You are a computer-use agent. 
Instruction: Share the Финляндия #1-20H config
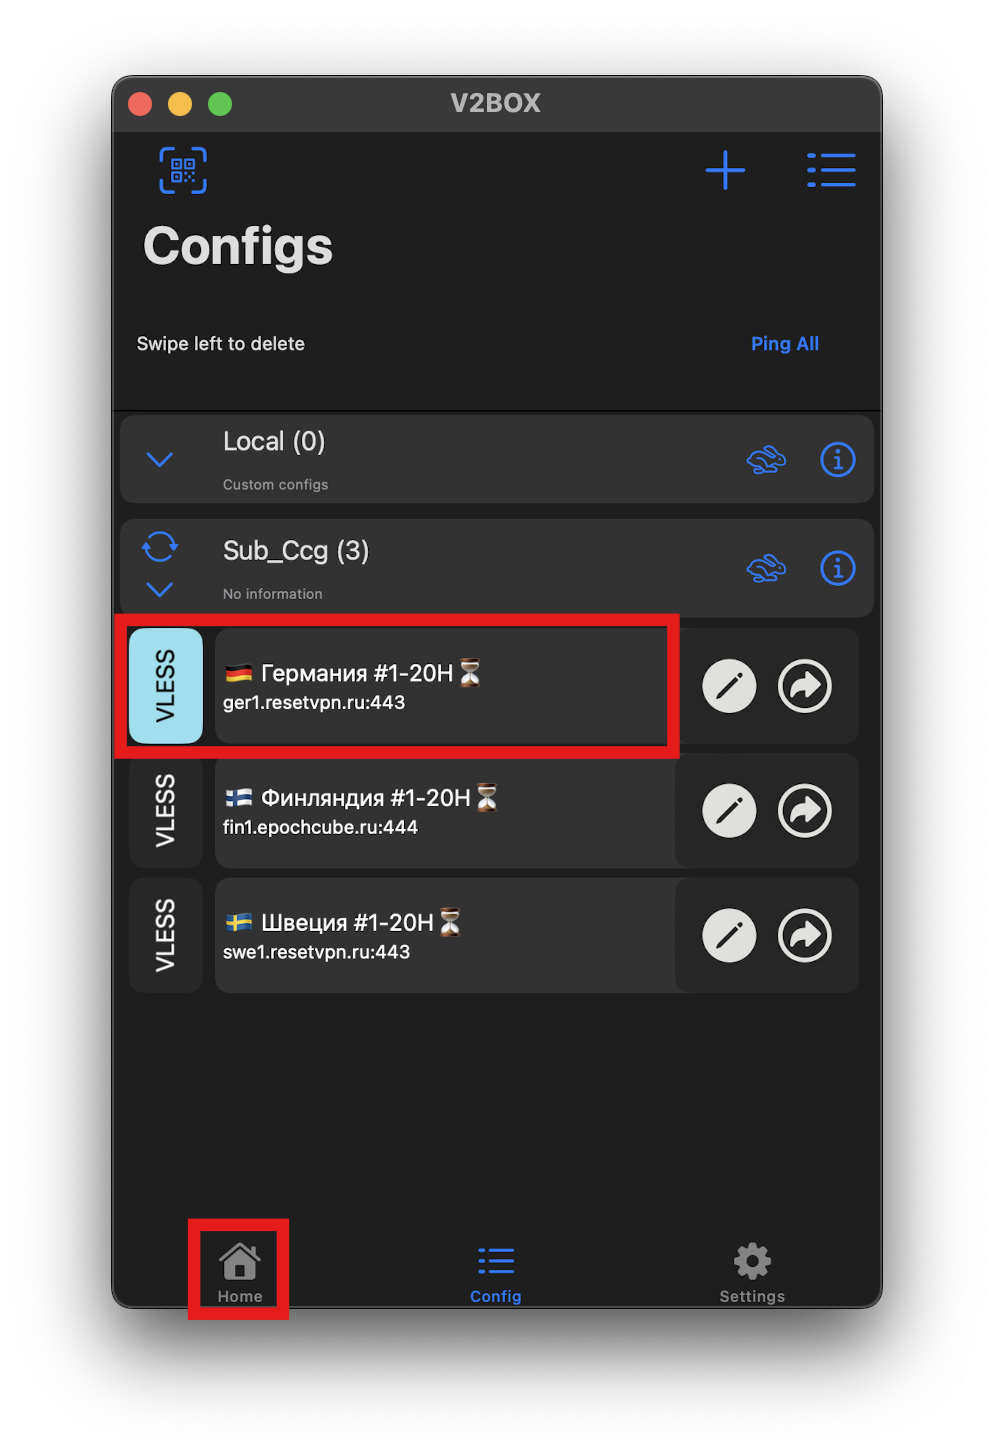[805, 811]
